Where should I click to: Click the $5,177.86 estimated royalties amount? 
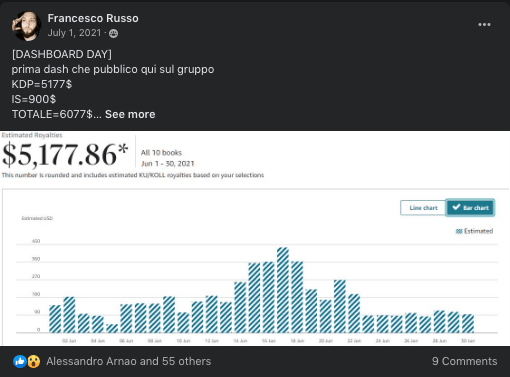[x=65, y=155]
